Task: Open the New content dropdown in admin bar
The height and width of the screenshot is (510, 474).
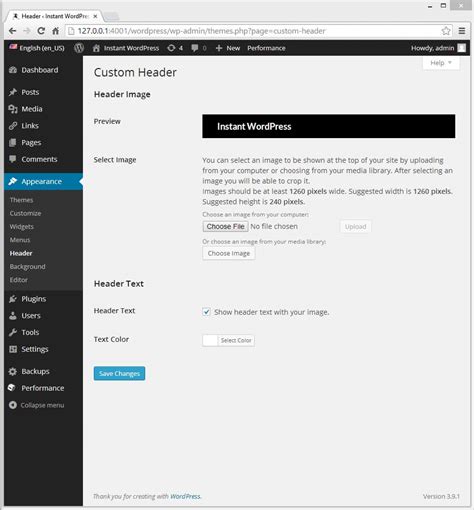Action: point(228,48)
